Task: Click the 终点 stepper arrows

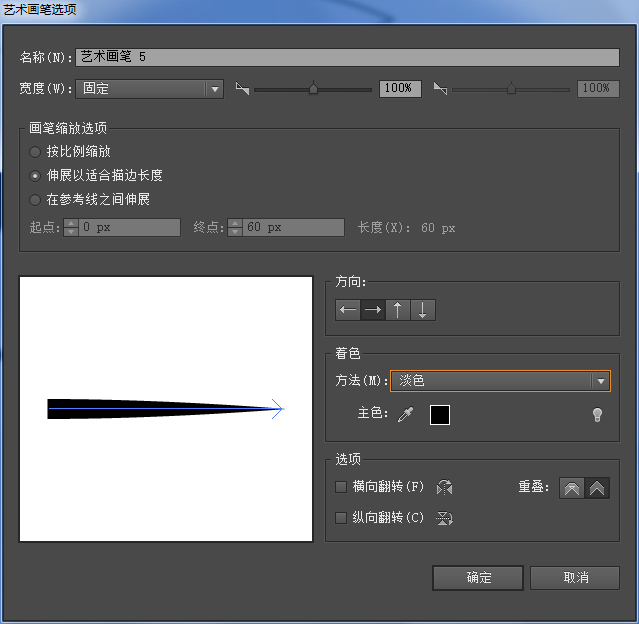Action: (235, 227)
